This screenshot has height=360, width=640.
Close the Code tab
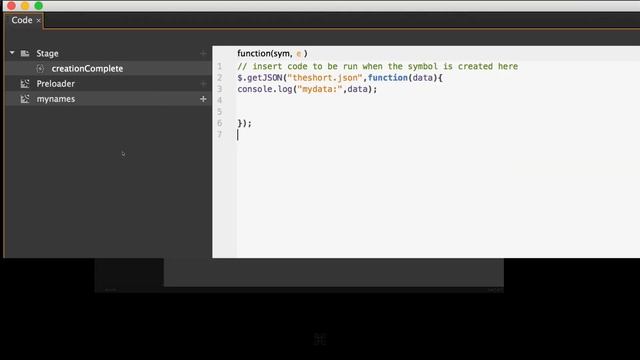pos(38,20)
